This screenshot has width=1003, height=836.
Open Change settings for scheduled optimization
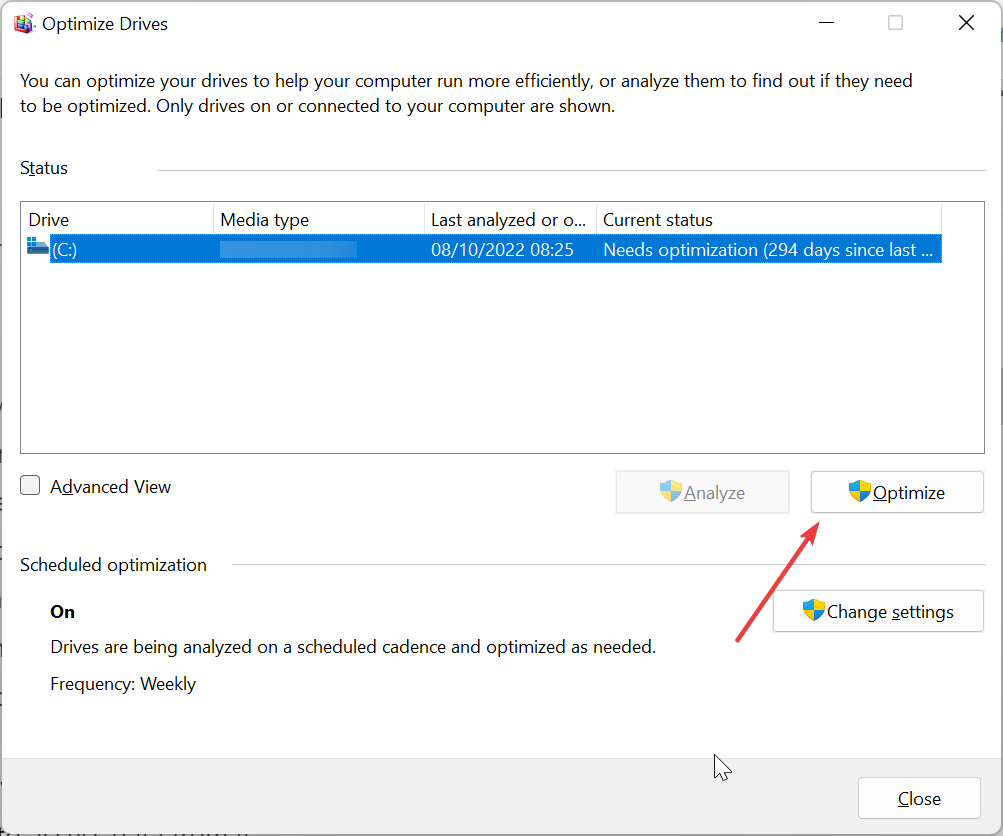pyautogui.click(x=878, y=611)
